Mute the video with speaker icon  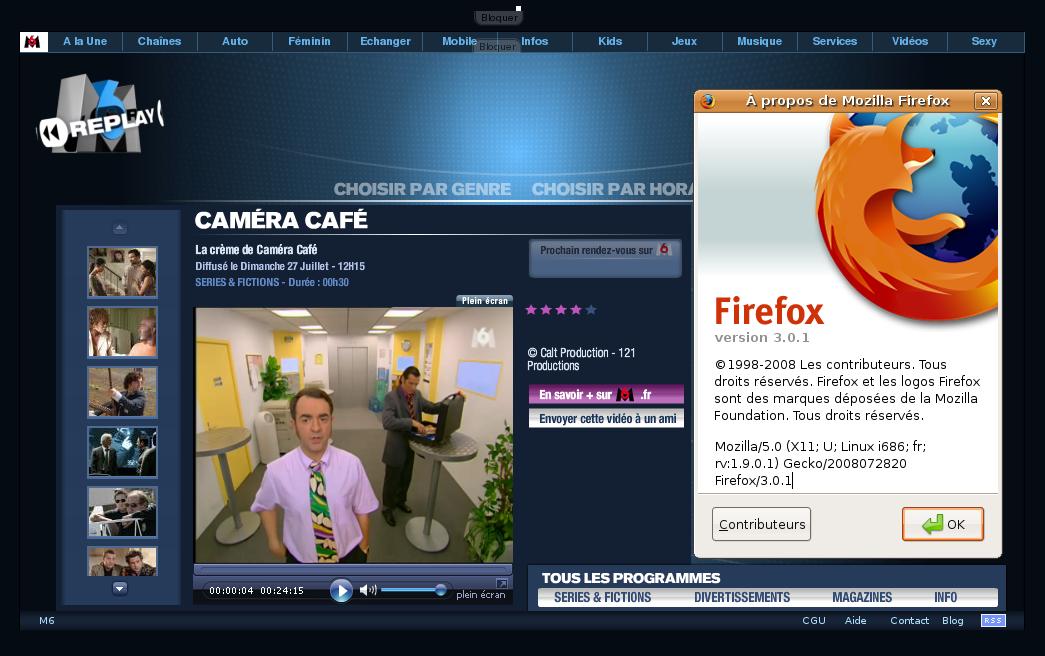click(x=368, y=590)
